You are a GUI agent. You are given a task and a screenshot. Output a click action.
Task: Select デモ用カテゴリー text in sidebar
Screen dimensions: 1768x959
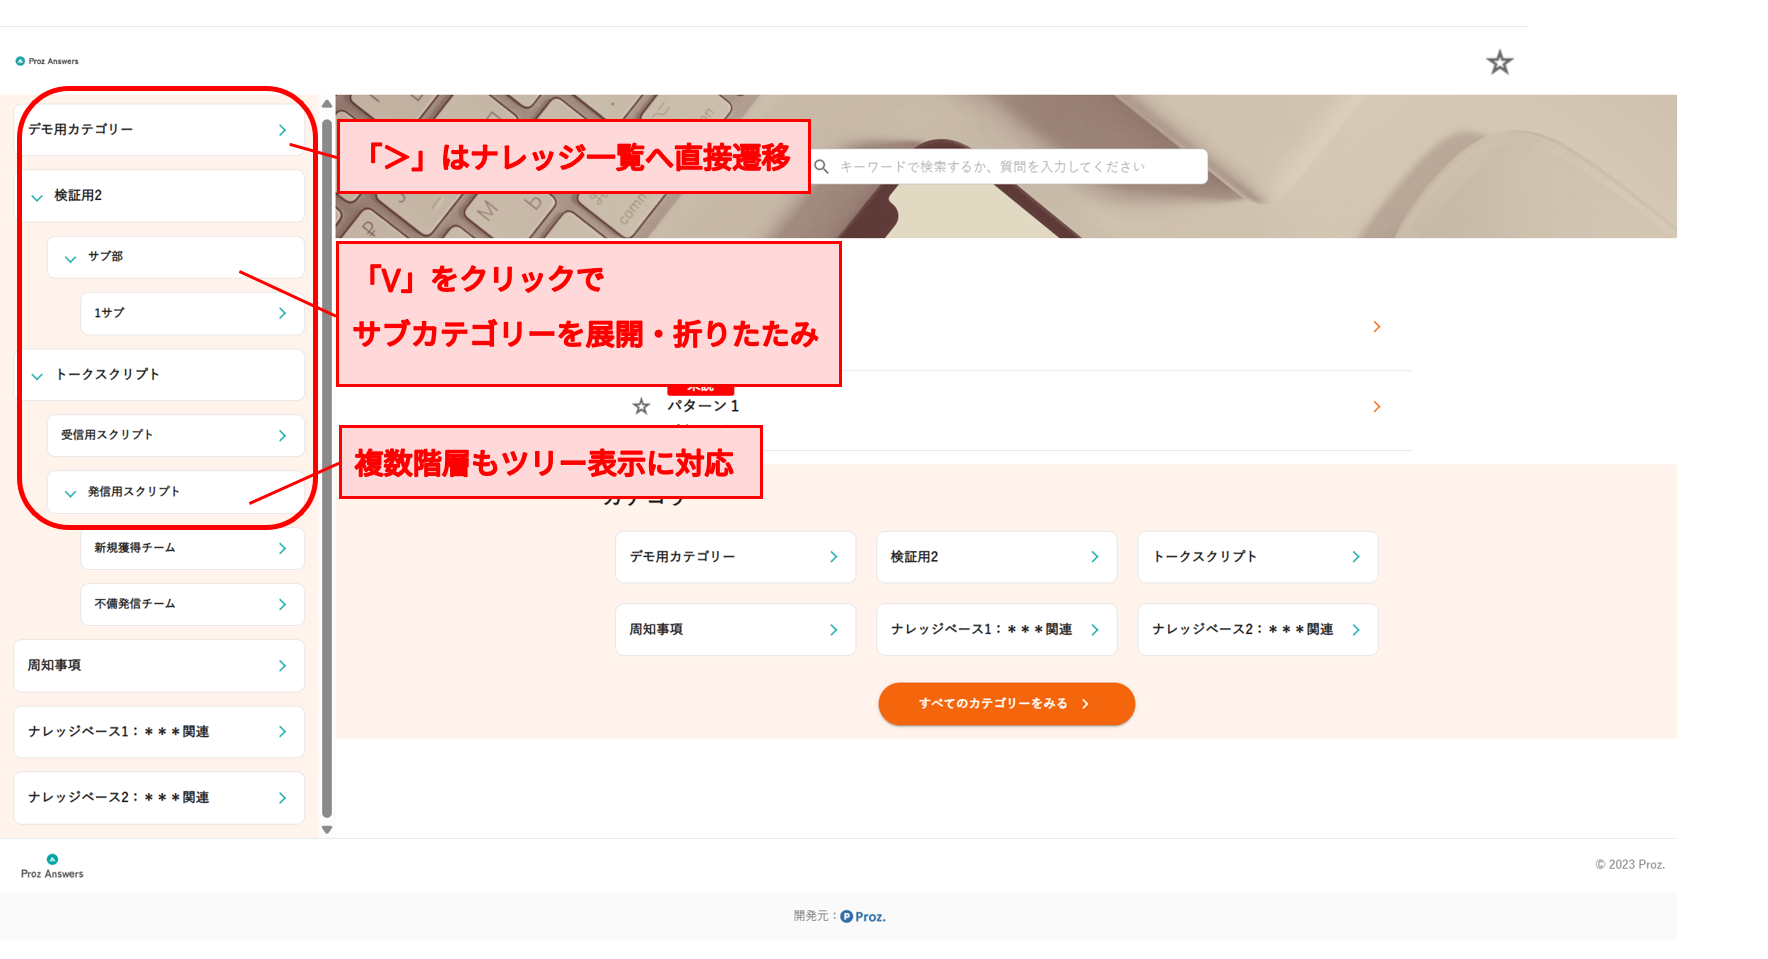[x=80, y=129]
